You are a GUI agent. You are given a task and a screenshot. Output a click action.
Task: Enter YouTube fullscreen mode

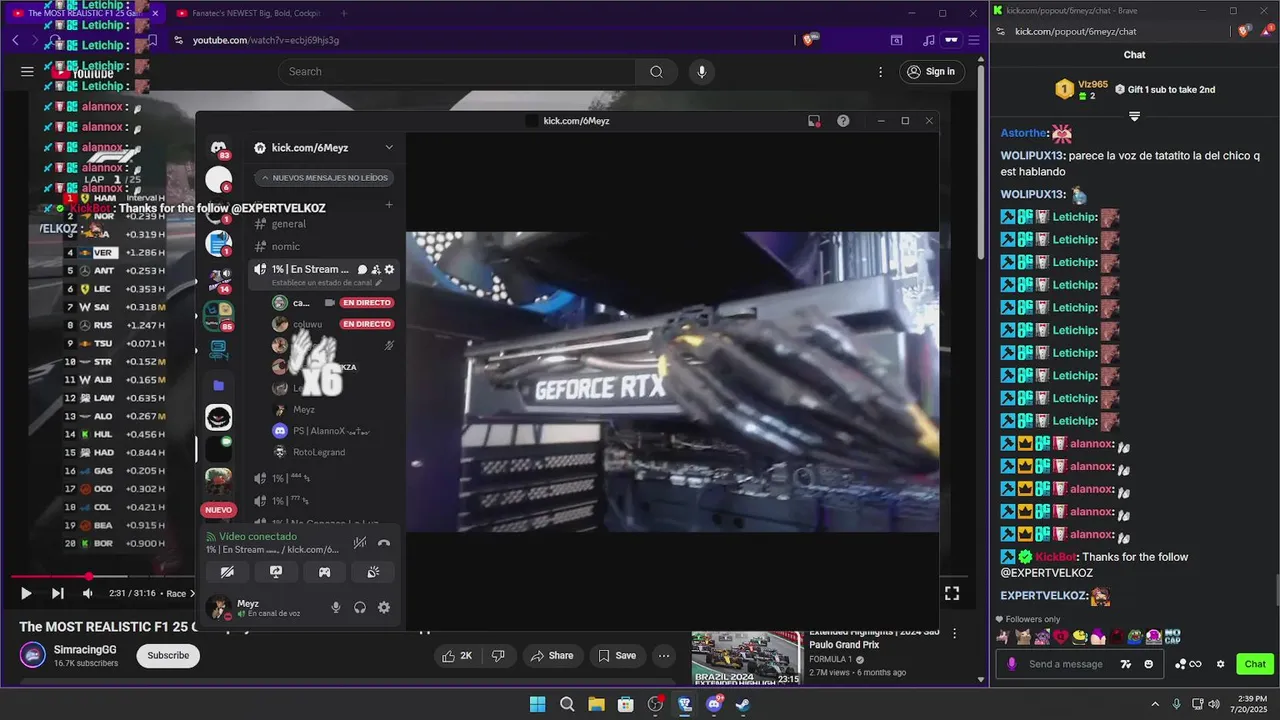(x=952, y=593)
